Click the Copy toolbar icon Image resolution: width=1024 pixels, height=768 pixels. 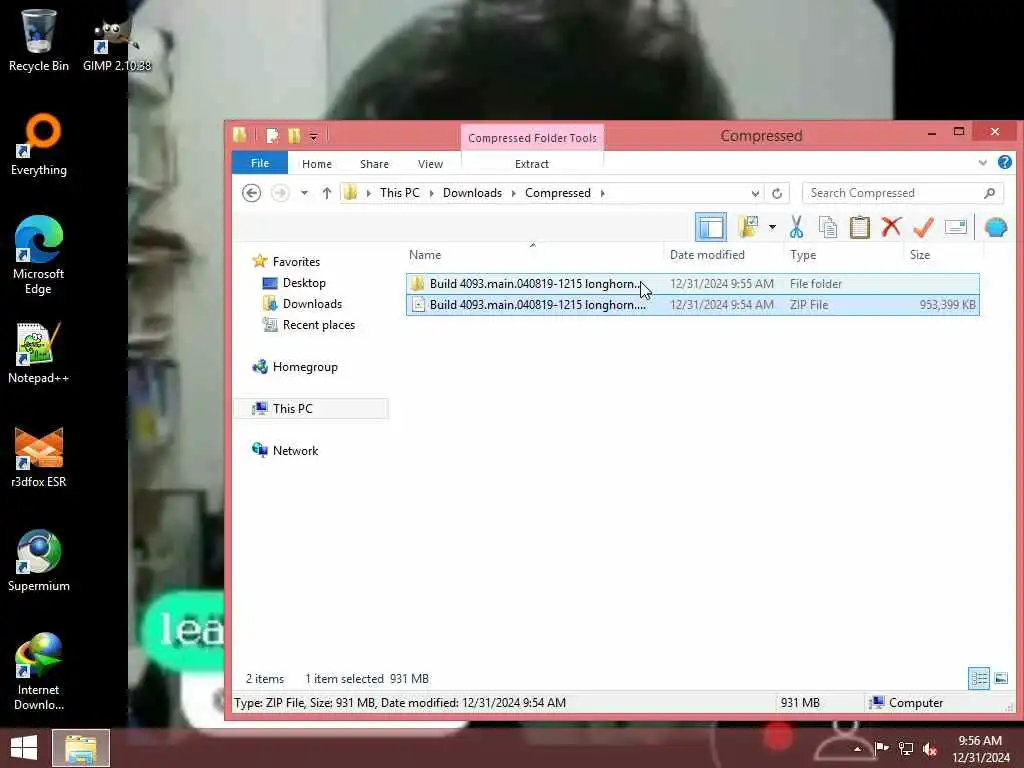coord(827,227)
